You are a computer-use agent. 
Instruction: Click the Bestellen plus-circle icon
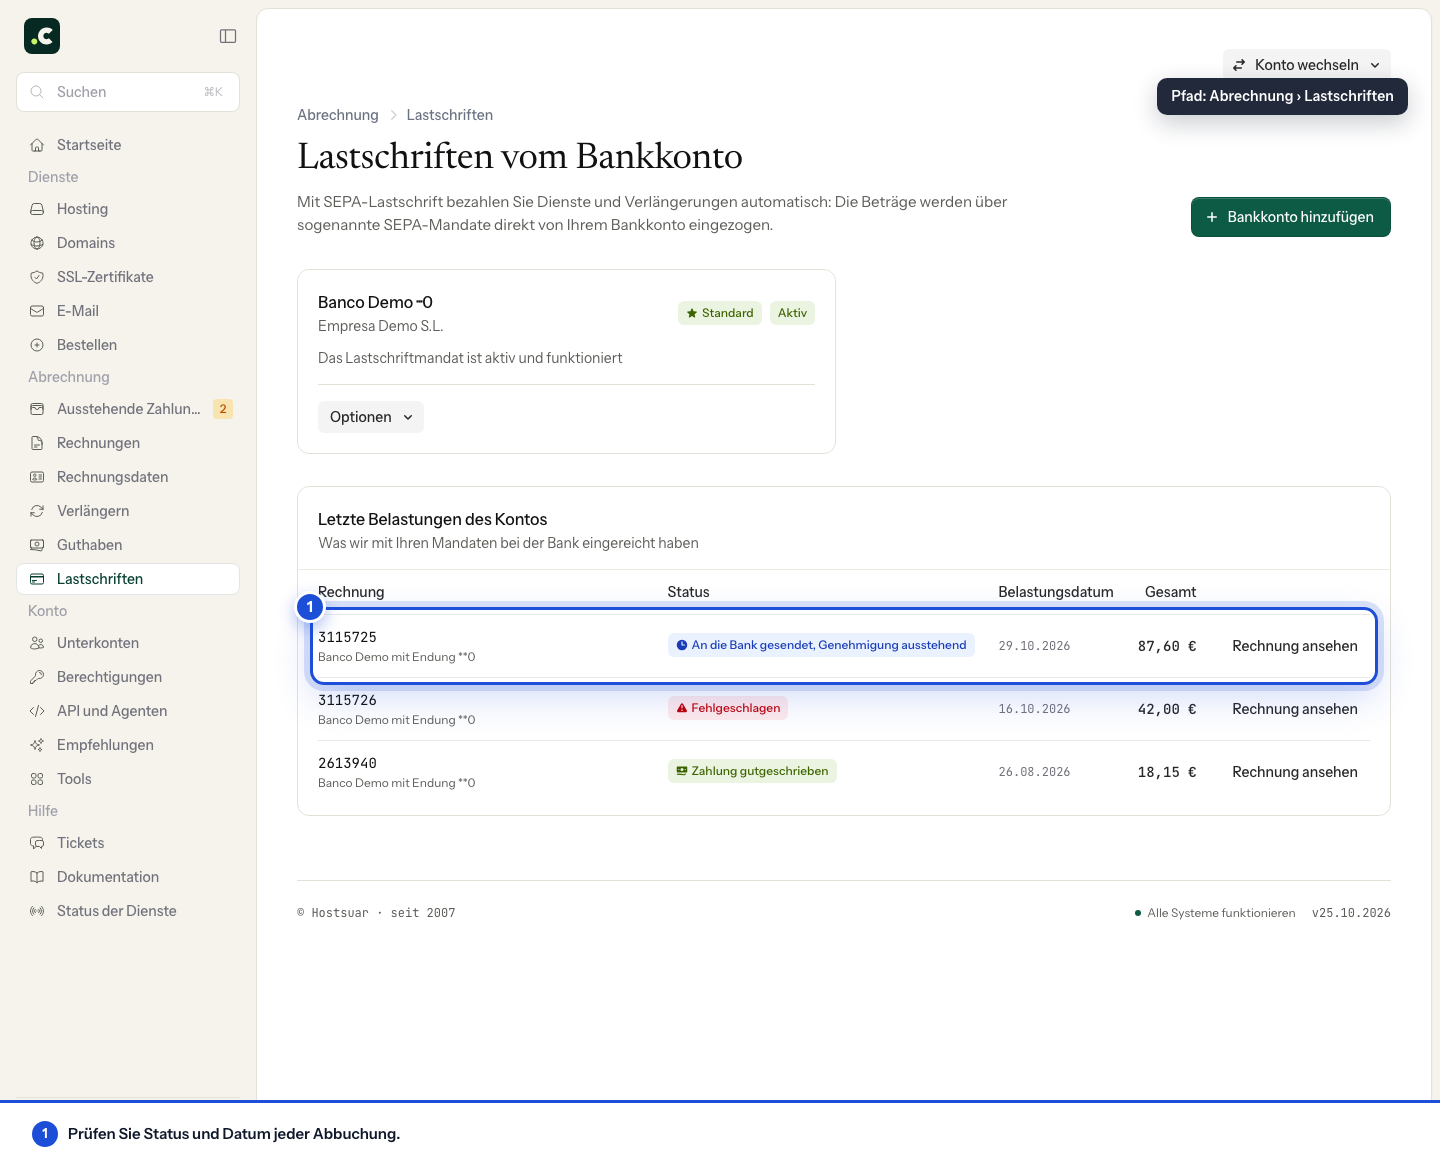pos(37,345)
